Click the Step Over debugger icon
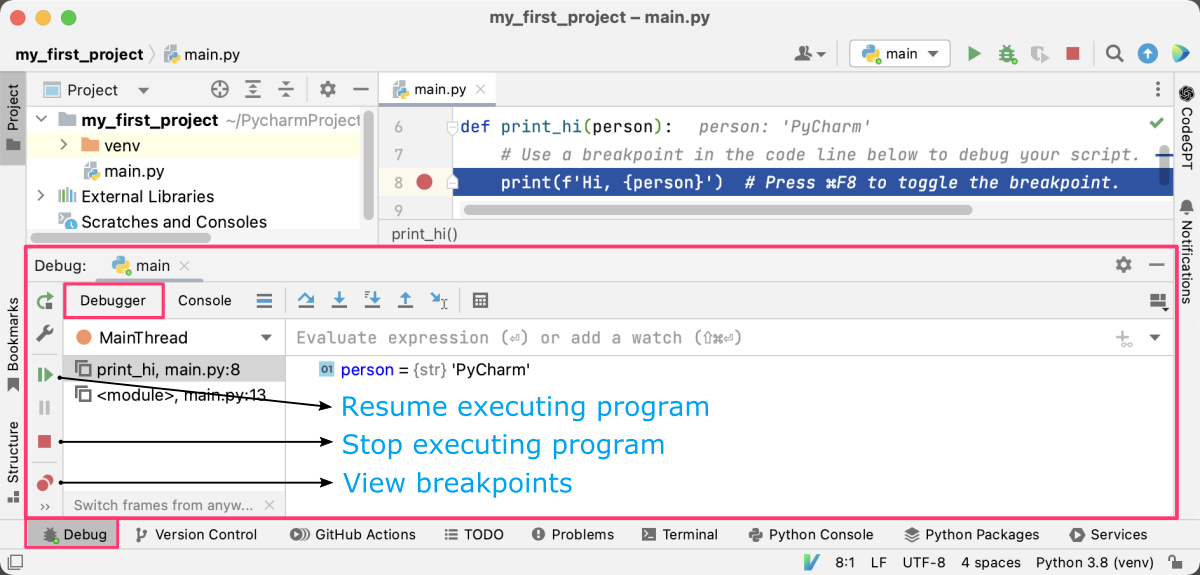 click(307, 300)
